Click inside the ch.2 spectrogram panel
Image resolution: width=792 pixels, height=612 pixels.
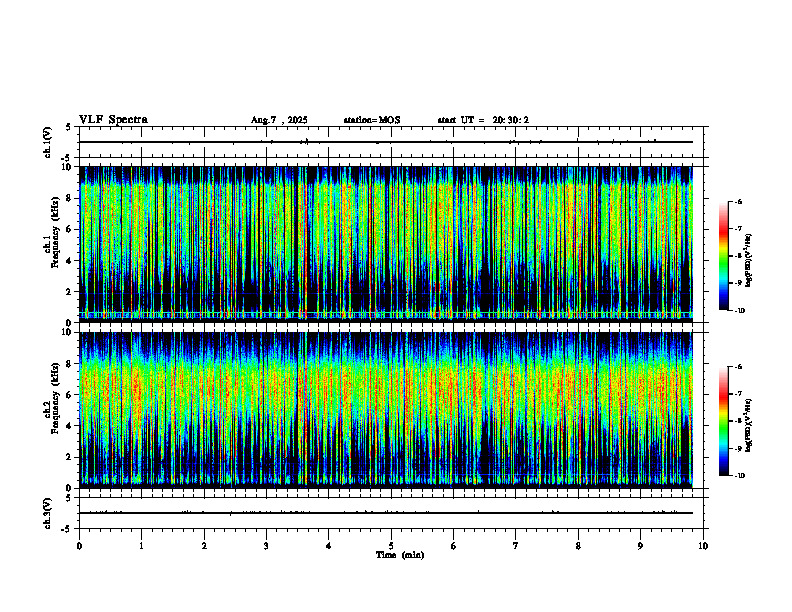[386, 410]
